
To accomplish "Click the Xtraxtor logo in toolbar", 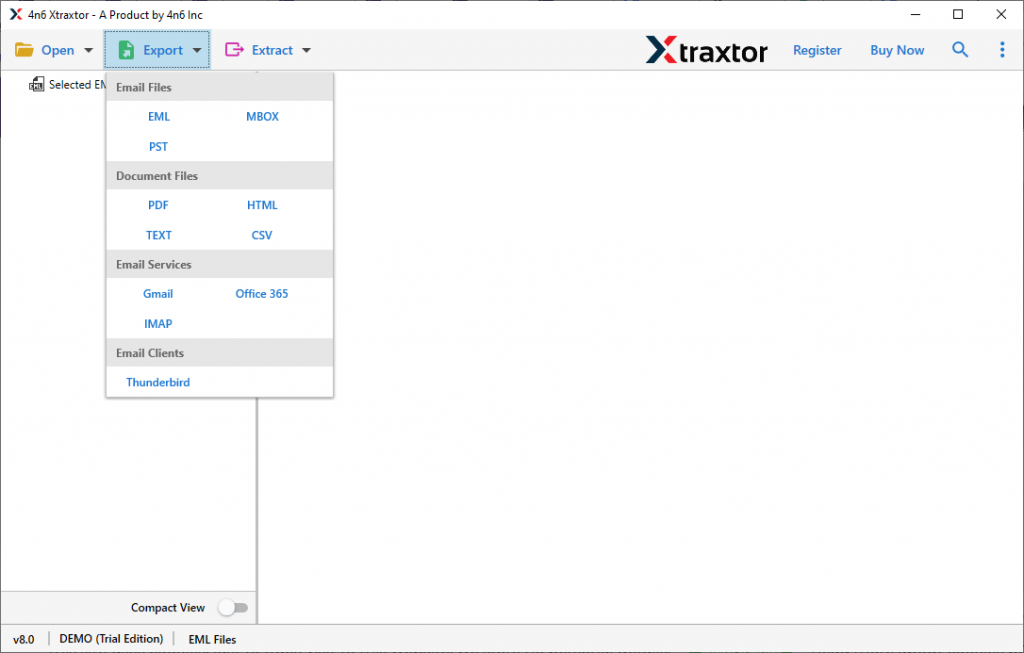I will click(x=706, y=50).
